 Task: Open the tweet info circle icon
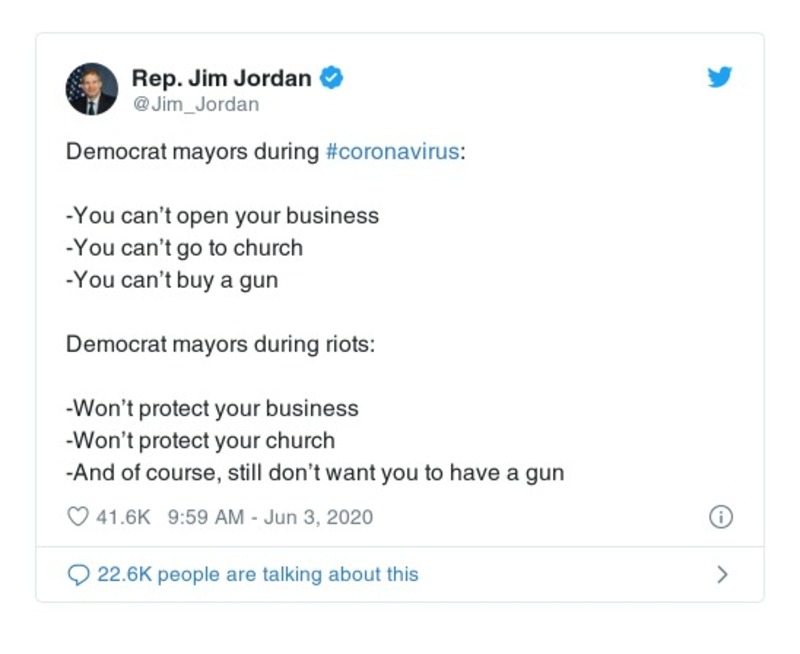tap(720, 517)
